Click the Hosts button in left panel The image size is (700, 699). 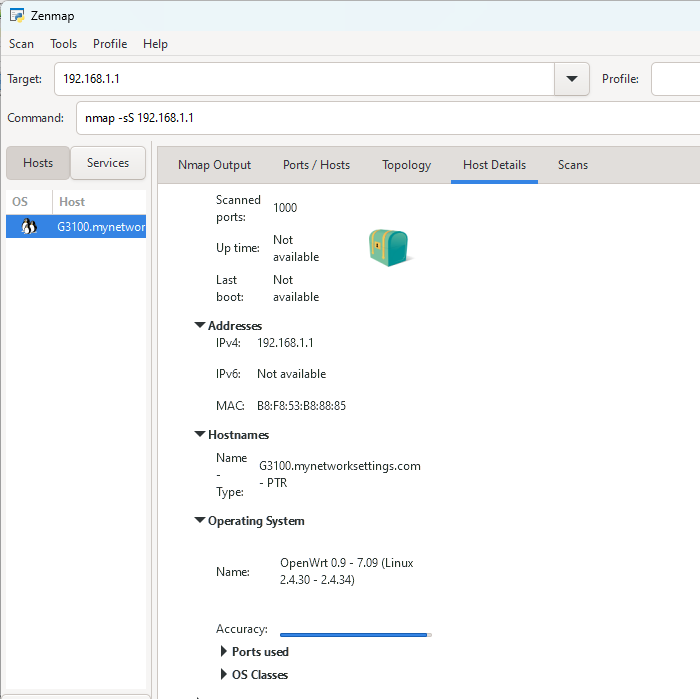pyautogui.click(x=38, y=163)
